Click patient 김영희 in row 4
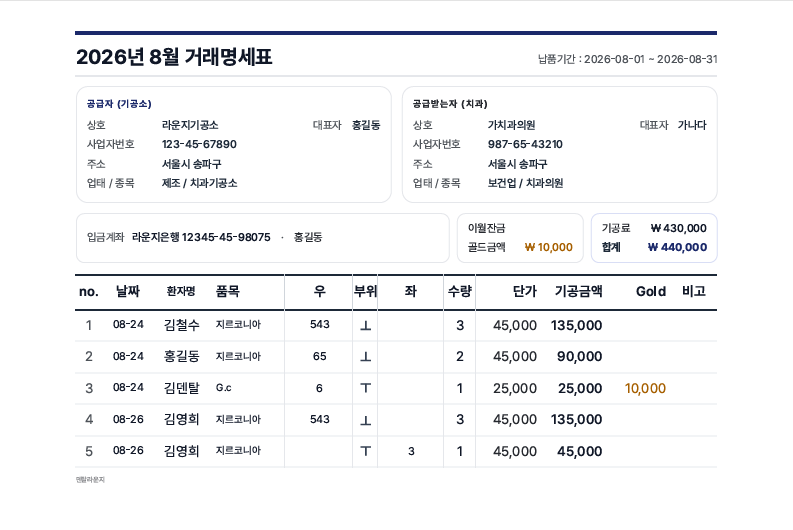Image resolution: width=793 pixels, height=530 pixels. pos(182,419)
